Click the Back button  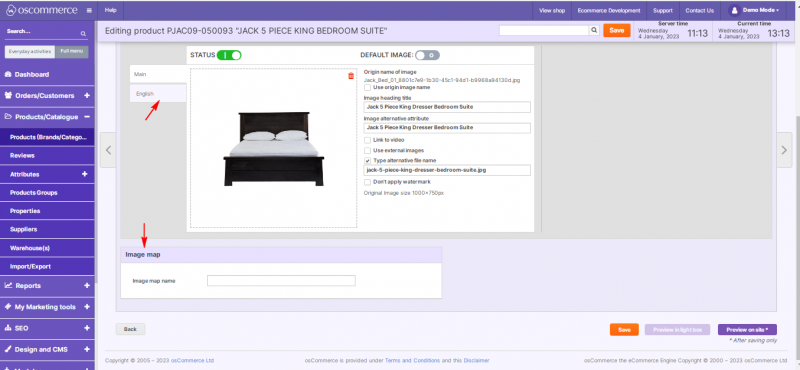tap(130, 329)
